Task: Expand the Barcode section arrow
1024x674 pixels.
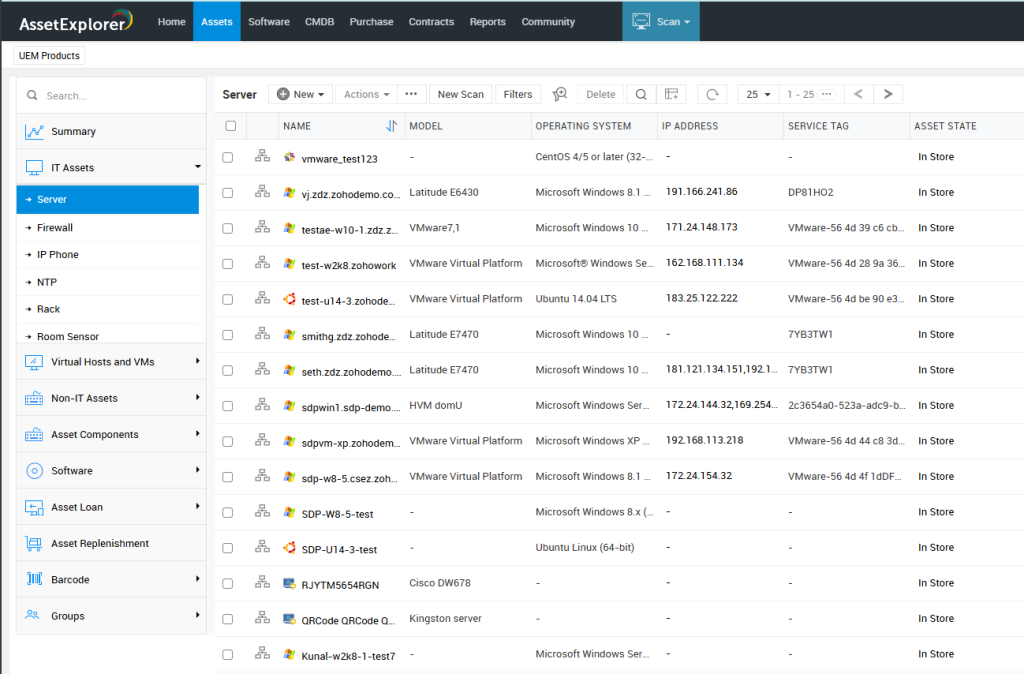Action: tap(197, 579)
